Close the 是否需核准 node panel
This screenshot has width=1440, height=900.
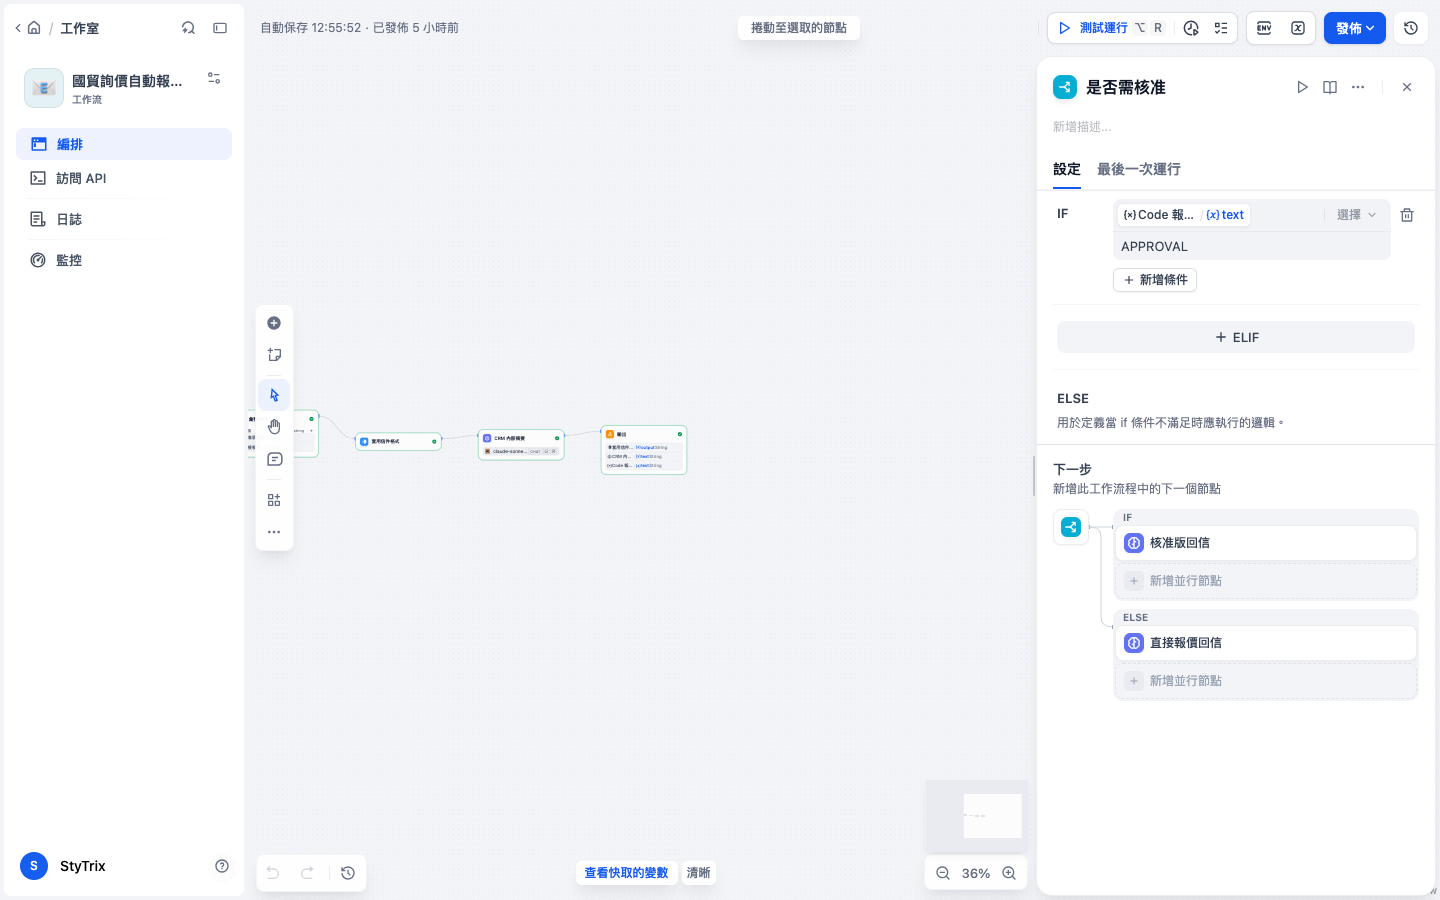point(1407,87)
